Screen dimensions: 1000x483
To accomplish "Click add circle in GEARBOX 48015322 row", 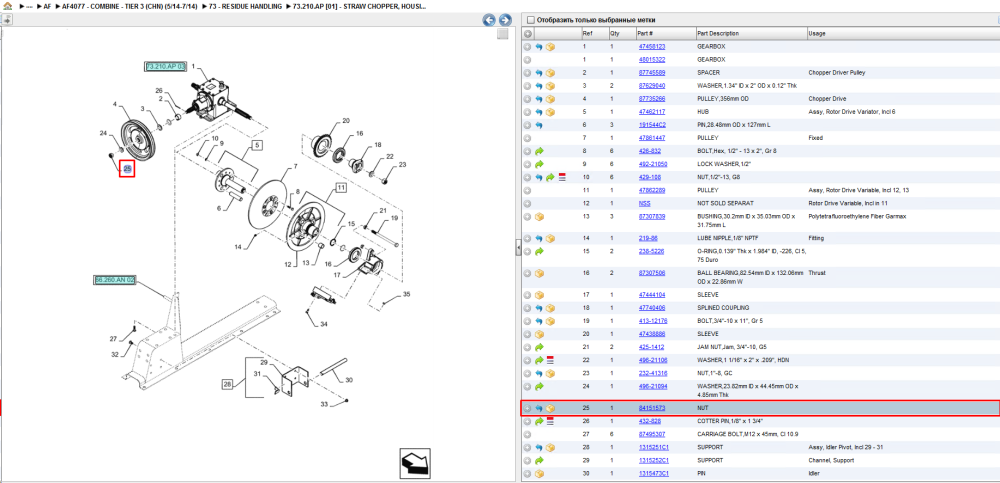I will click(x=527, y=59).
